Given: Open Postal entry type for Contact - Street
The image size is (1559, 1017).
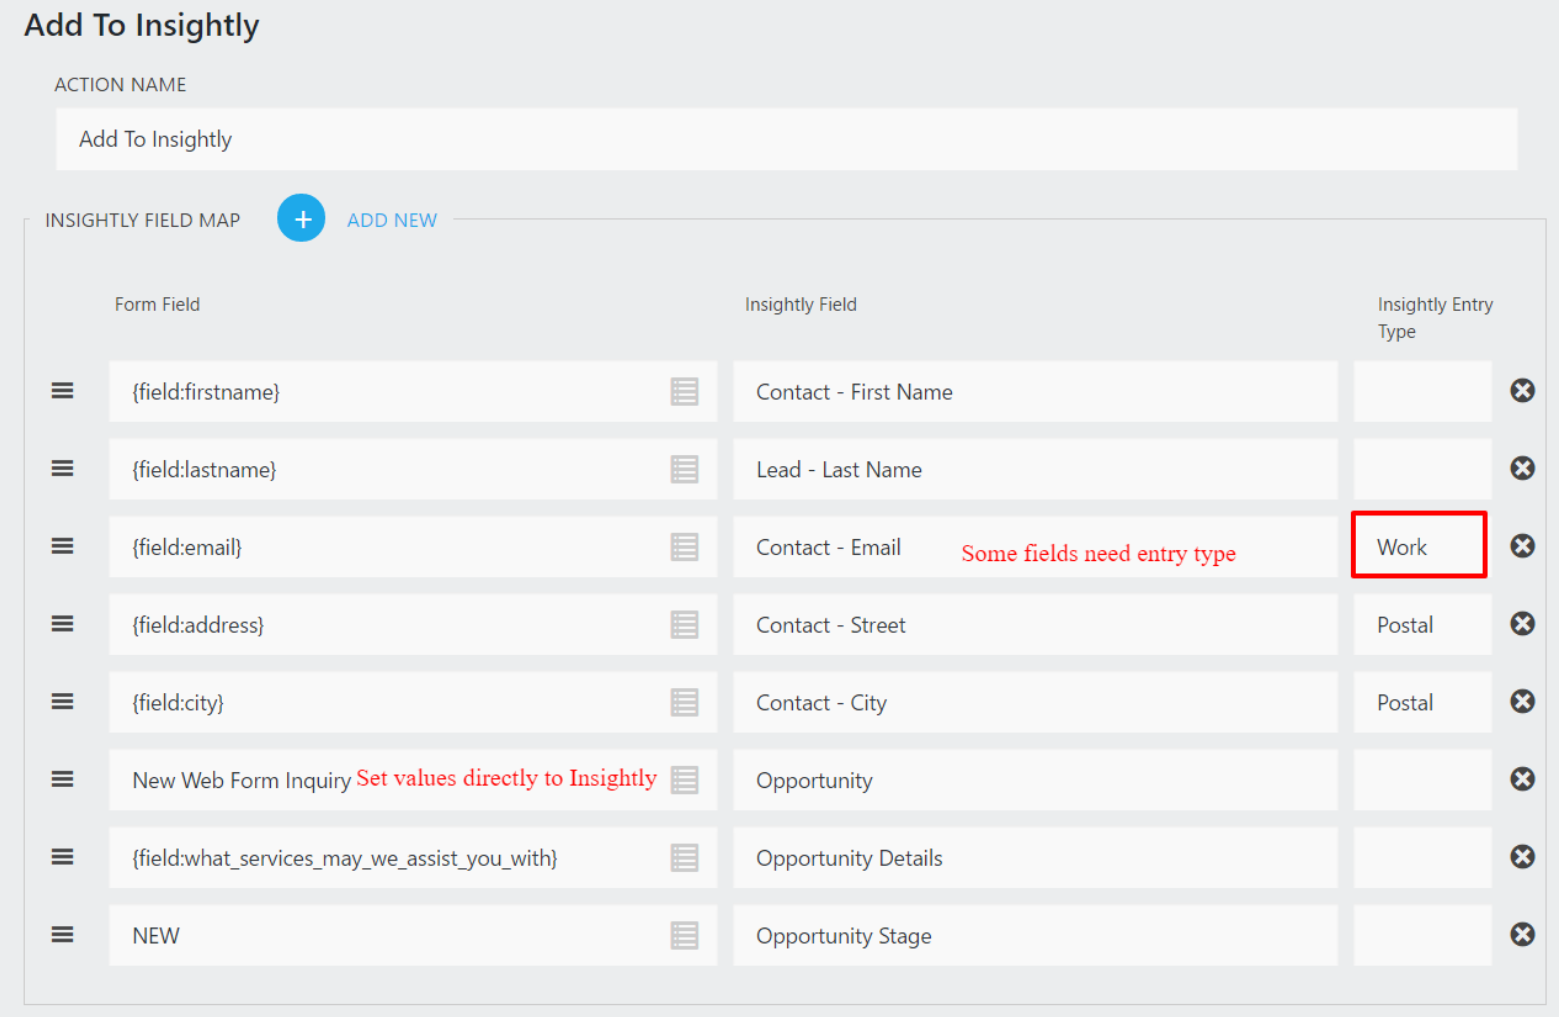Looking at the screenshot, I should (1421, 625).
